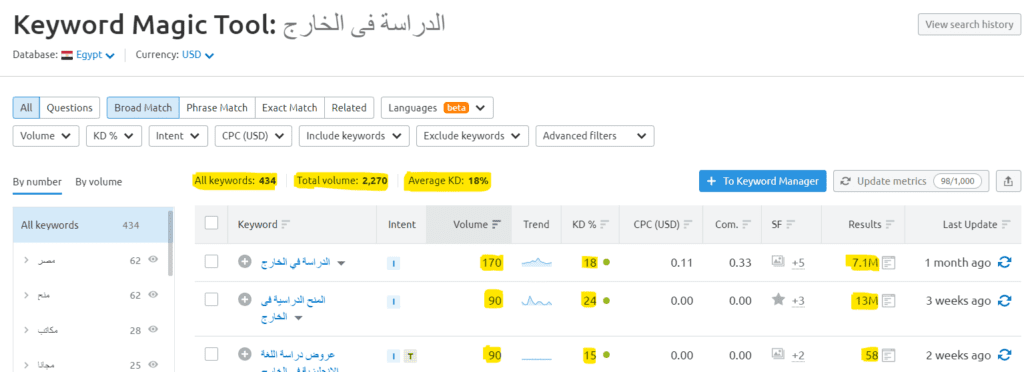1024x372 pixels.
Task: Open the Exclude keywords dropdown
Action: click(472, 136)
